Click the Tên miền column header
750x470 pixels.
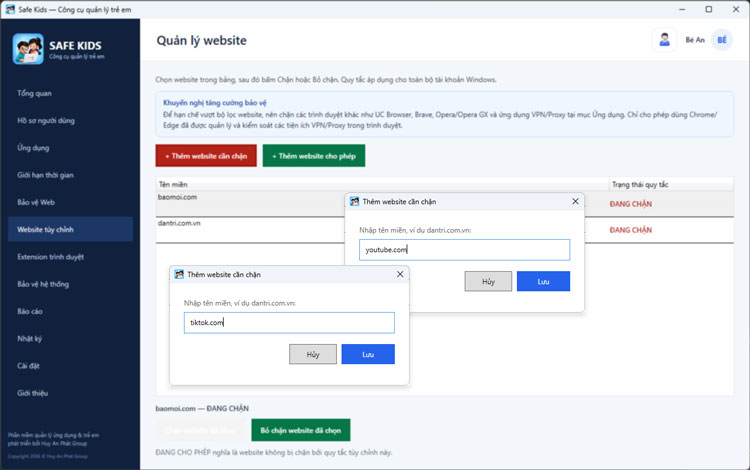click(x=382, y=185)
